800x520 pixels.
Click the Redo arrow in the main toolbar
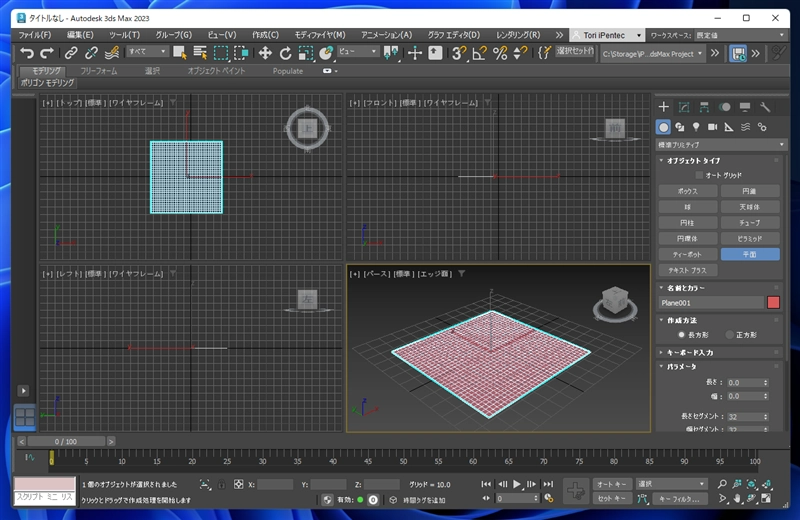47,53
